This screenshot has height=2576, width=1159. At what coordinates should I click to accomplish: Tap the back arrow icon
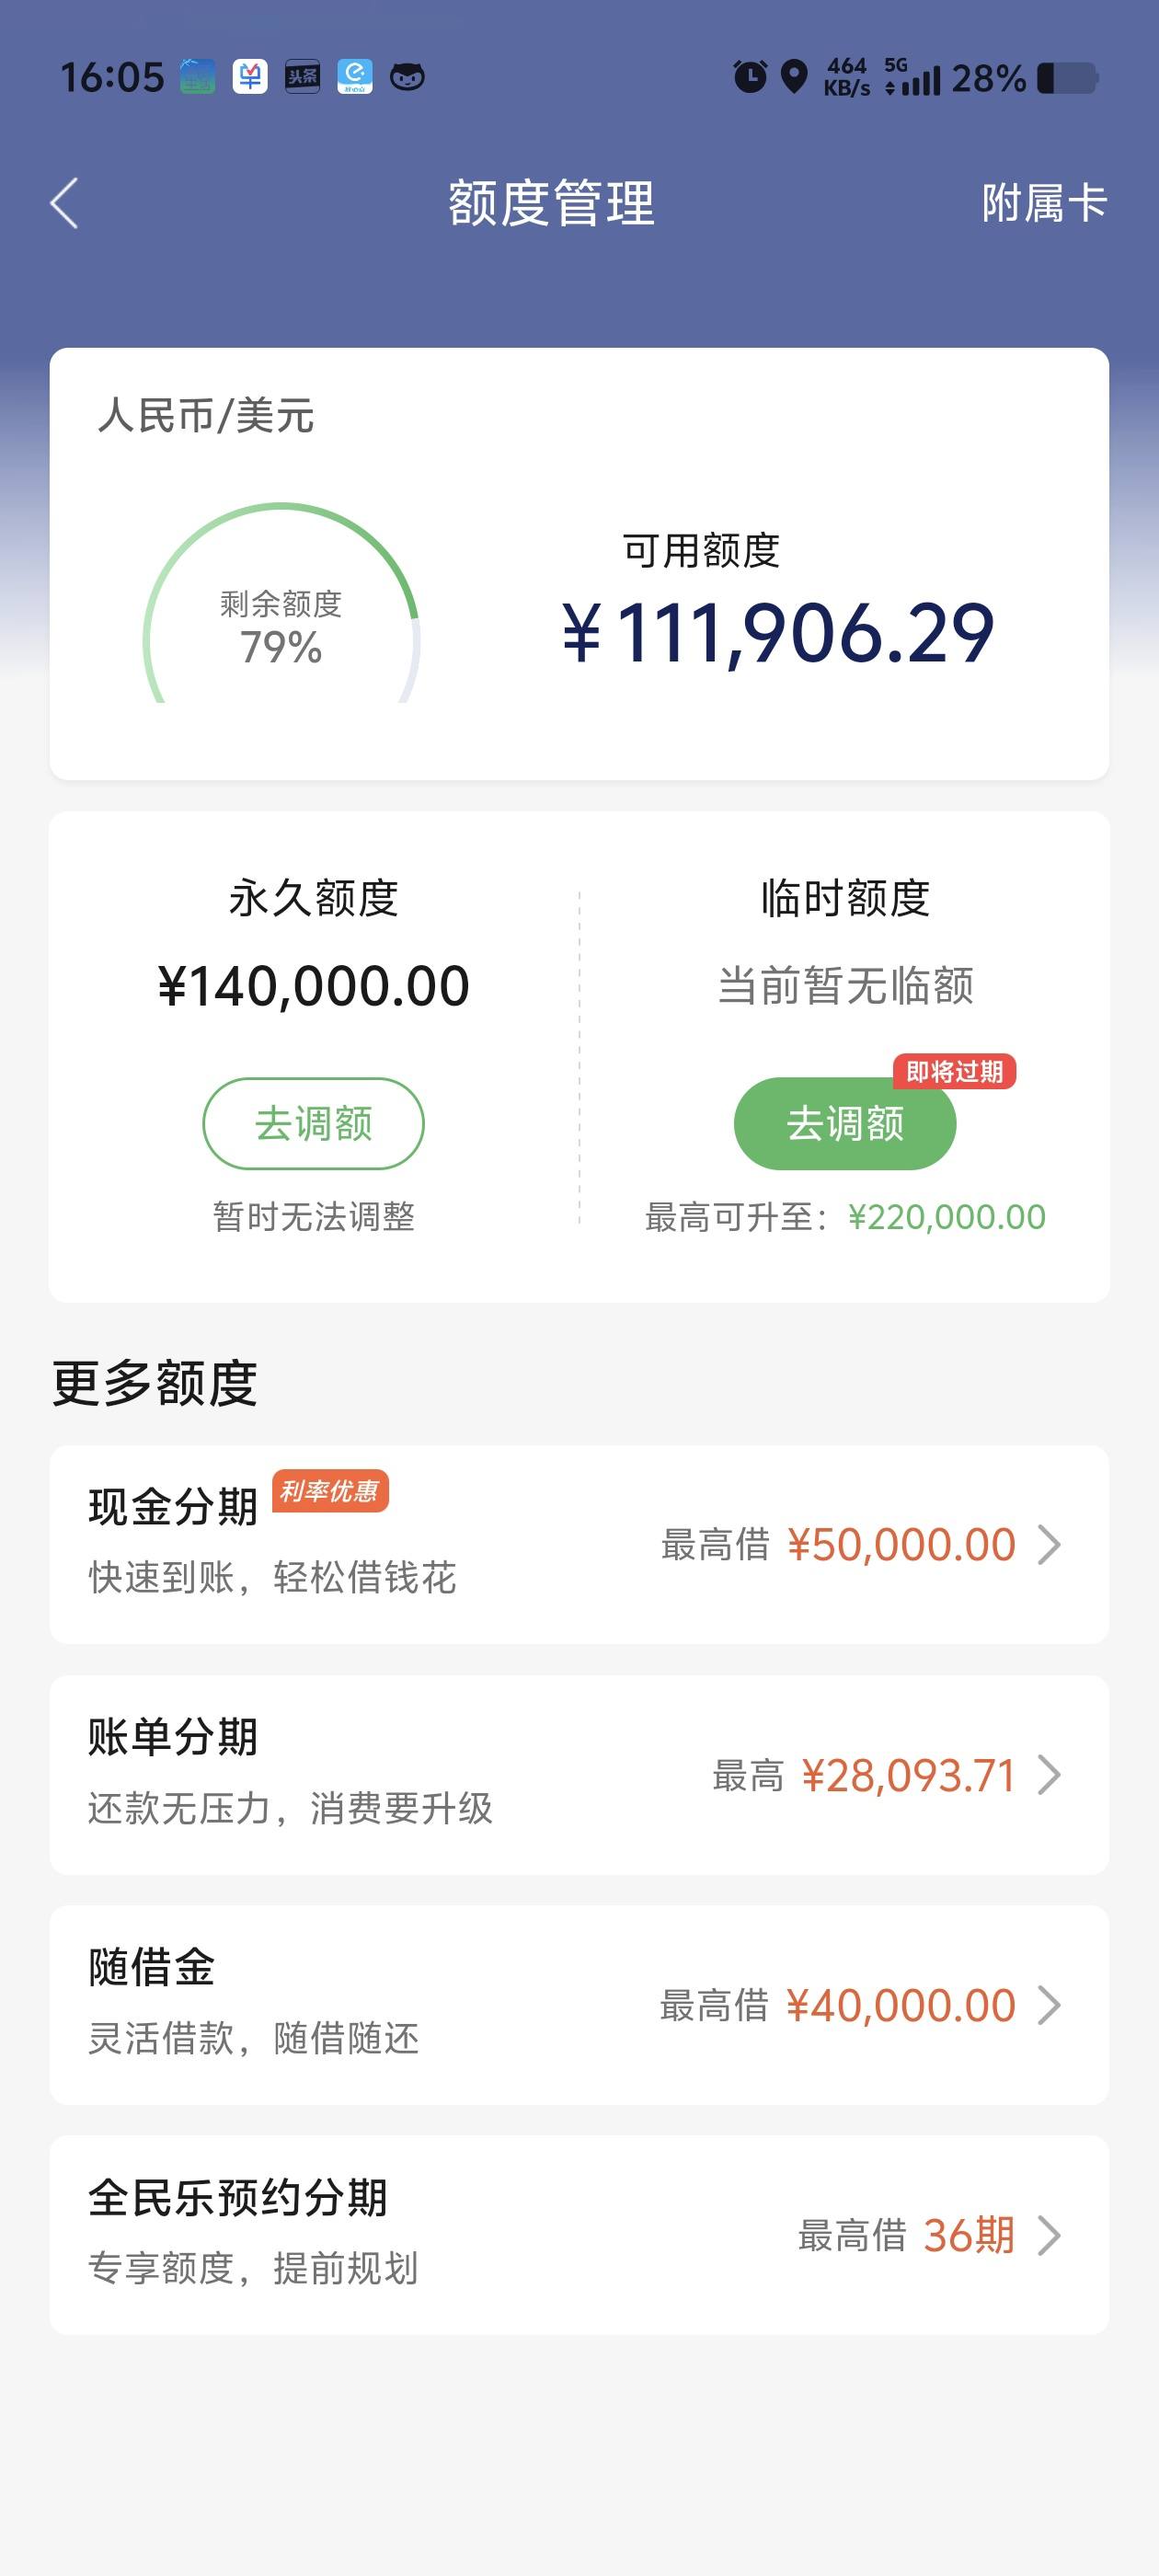[64, 204]
